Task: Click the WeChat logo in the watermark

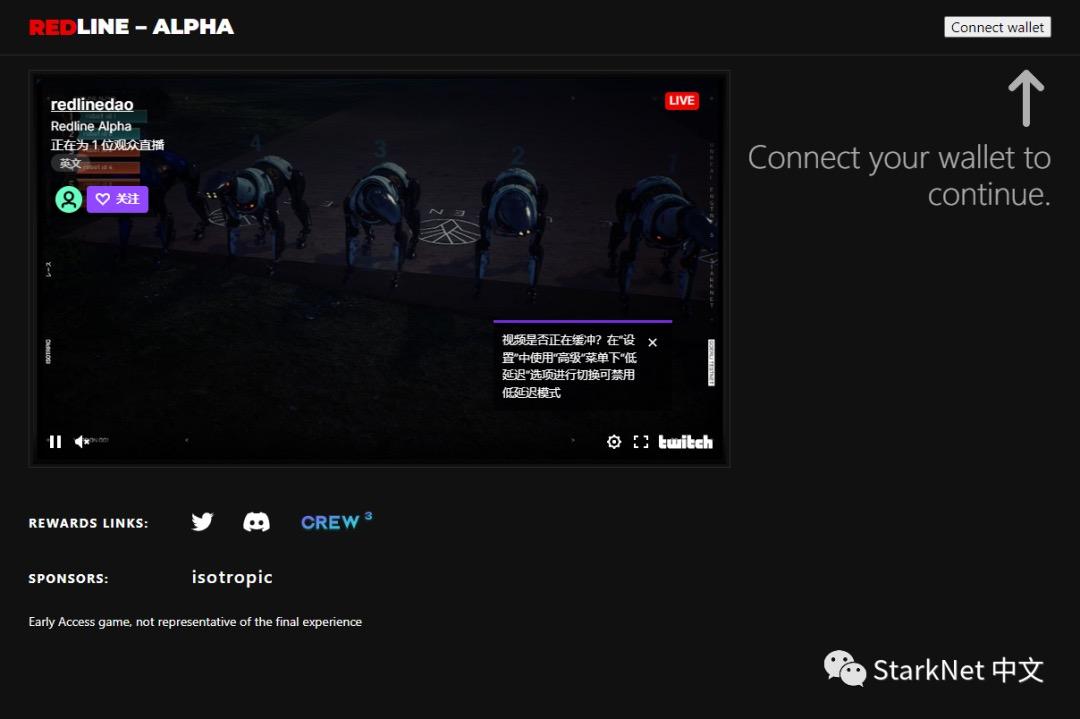Action: [844, 668]
